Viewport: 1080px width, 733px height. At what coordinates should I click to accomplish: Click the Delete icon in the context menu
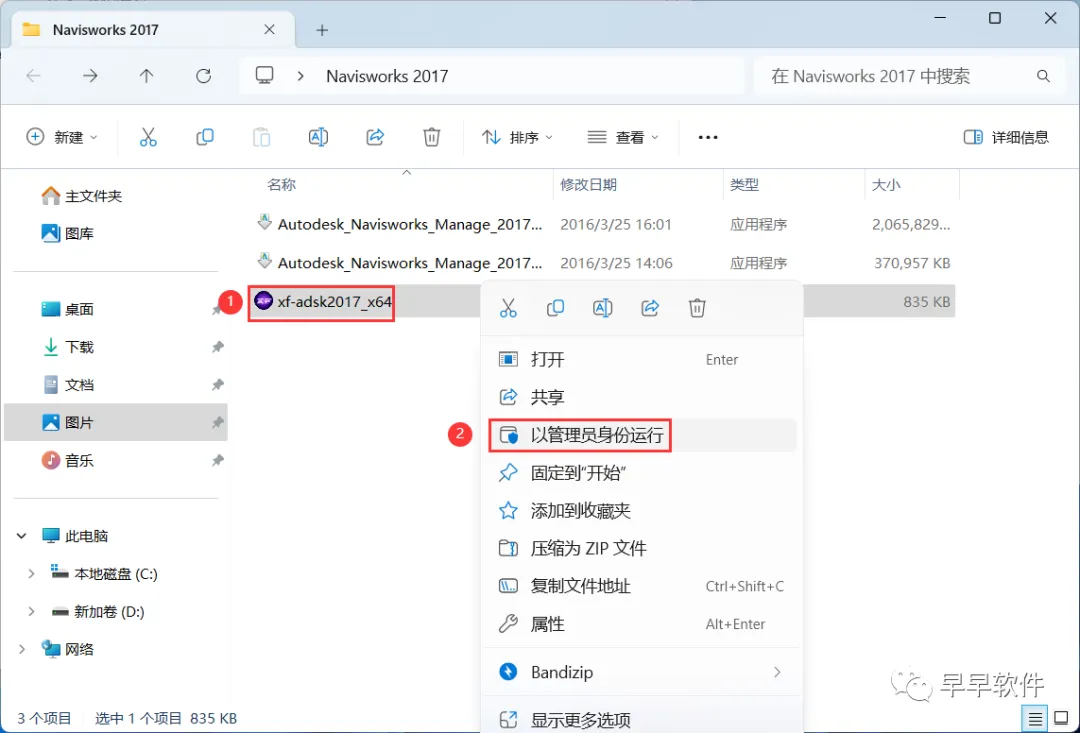(697, 308)
